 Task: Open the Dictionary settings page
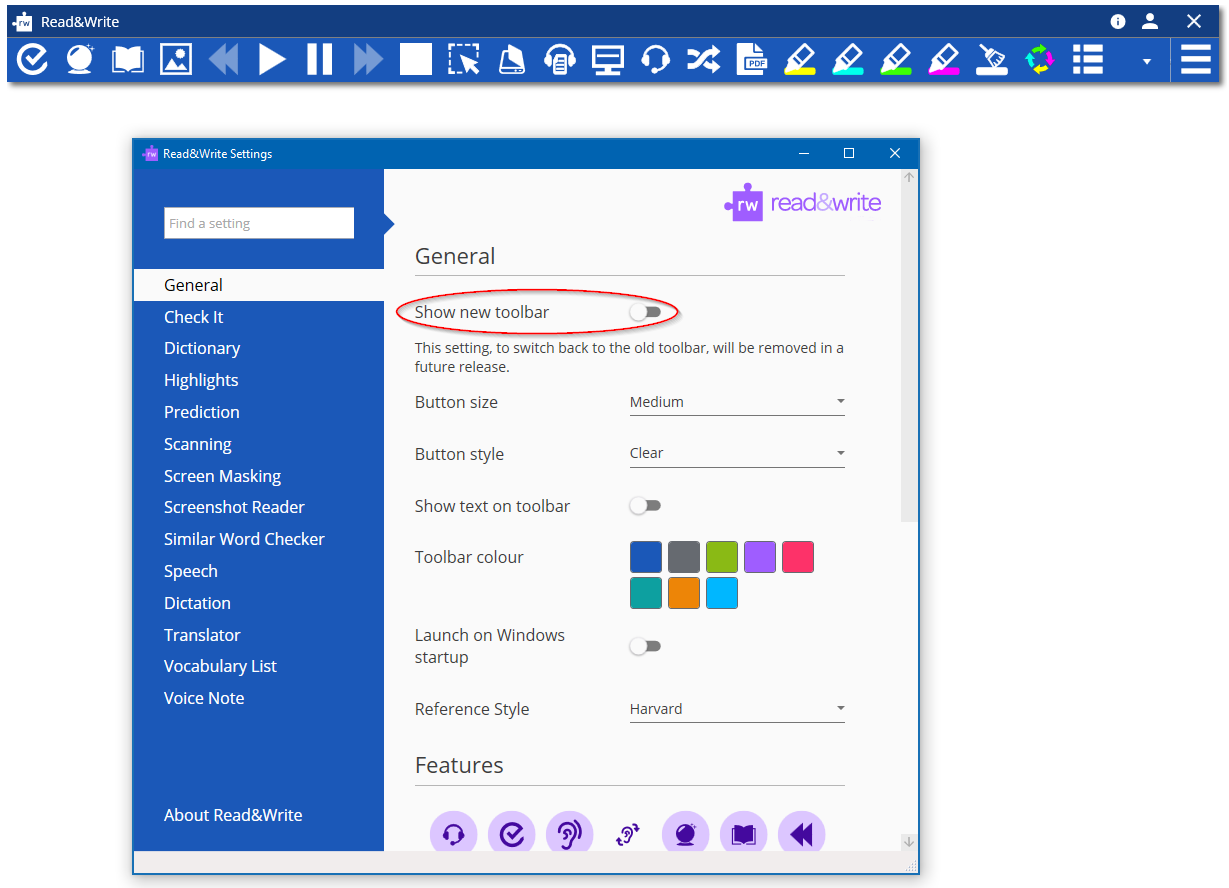click(202, 348)
